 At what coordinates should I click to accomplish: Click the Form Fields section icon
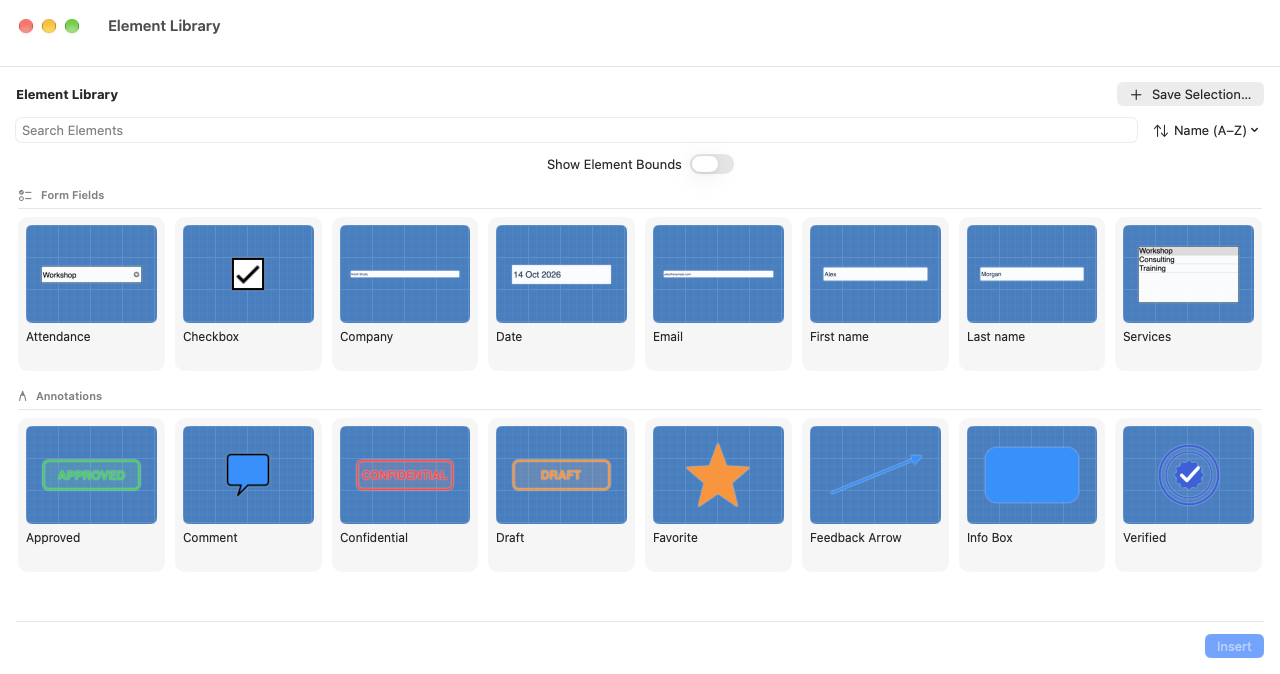(25, 195)
